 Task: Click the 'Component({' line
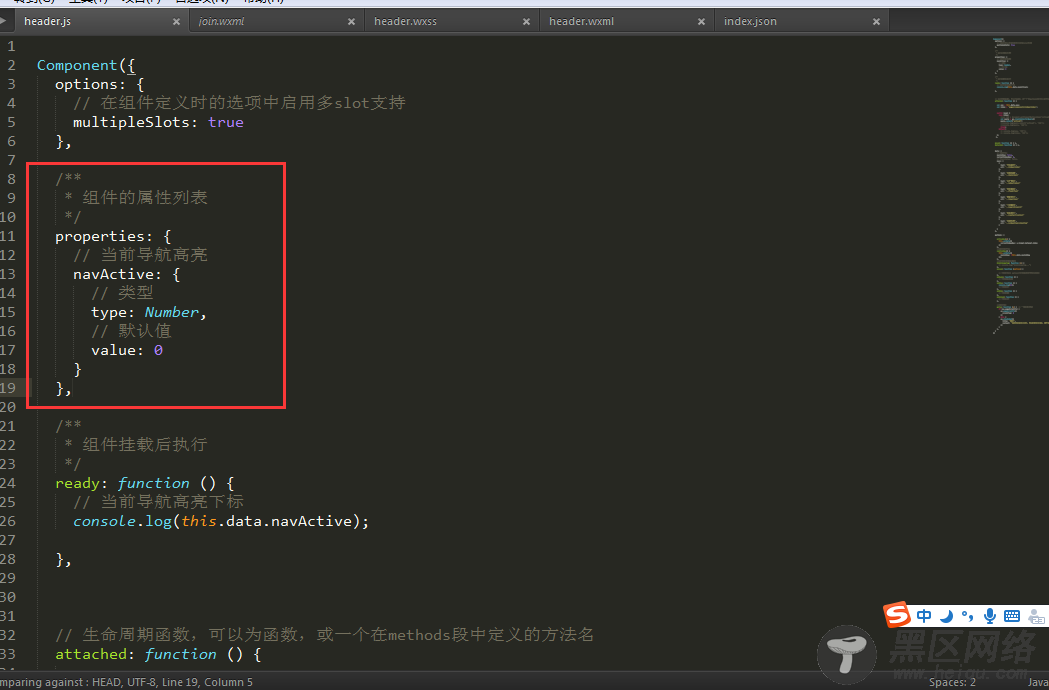86,65
